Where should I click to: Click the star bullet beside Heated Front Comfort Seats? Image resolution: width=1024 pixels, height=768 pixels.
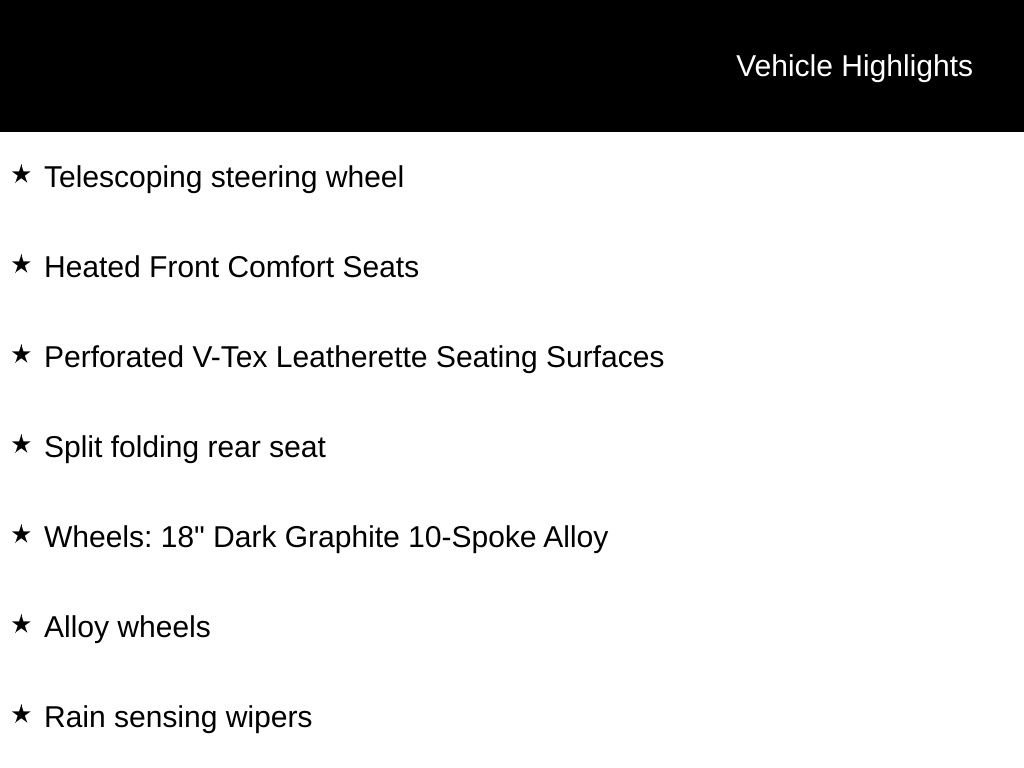click(x=21, y=265)
